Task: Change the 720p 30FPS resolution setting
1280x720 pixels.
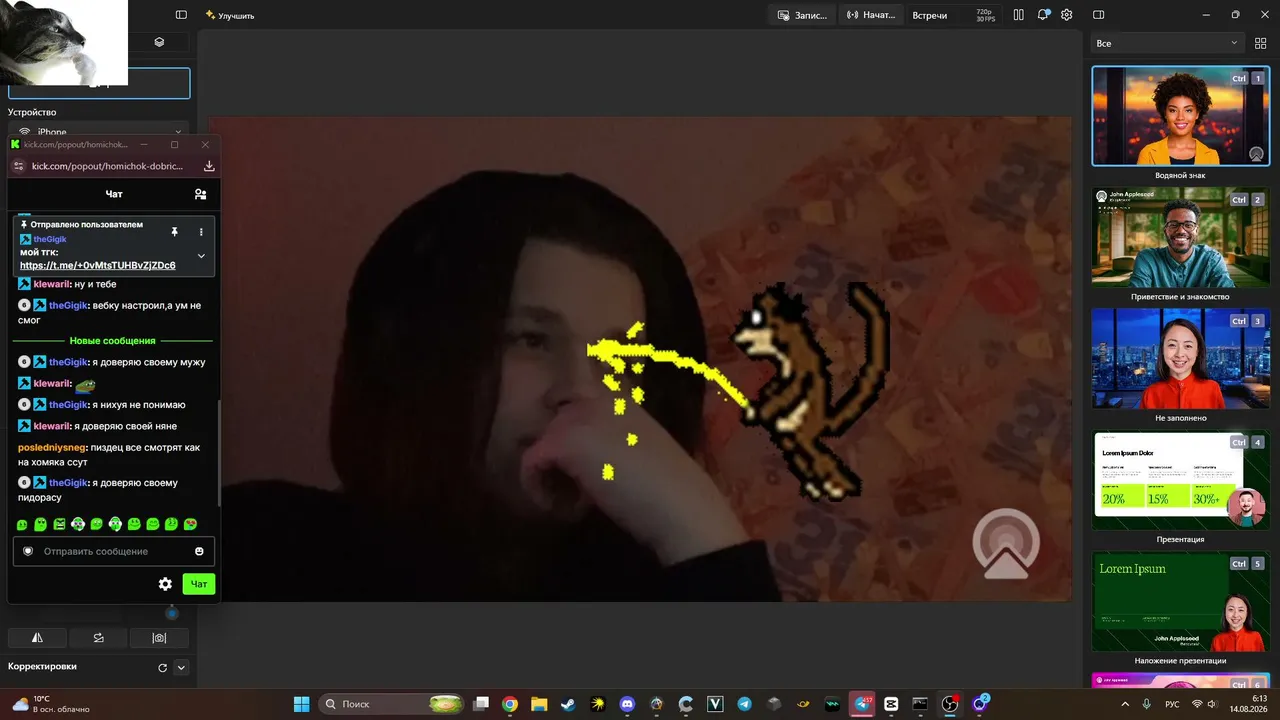Action: 985,15
